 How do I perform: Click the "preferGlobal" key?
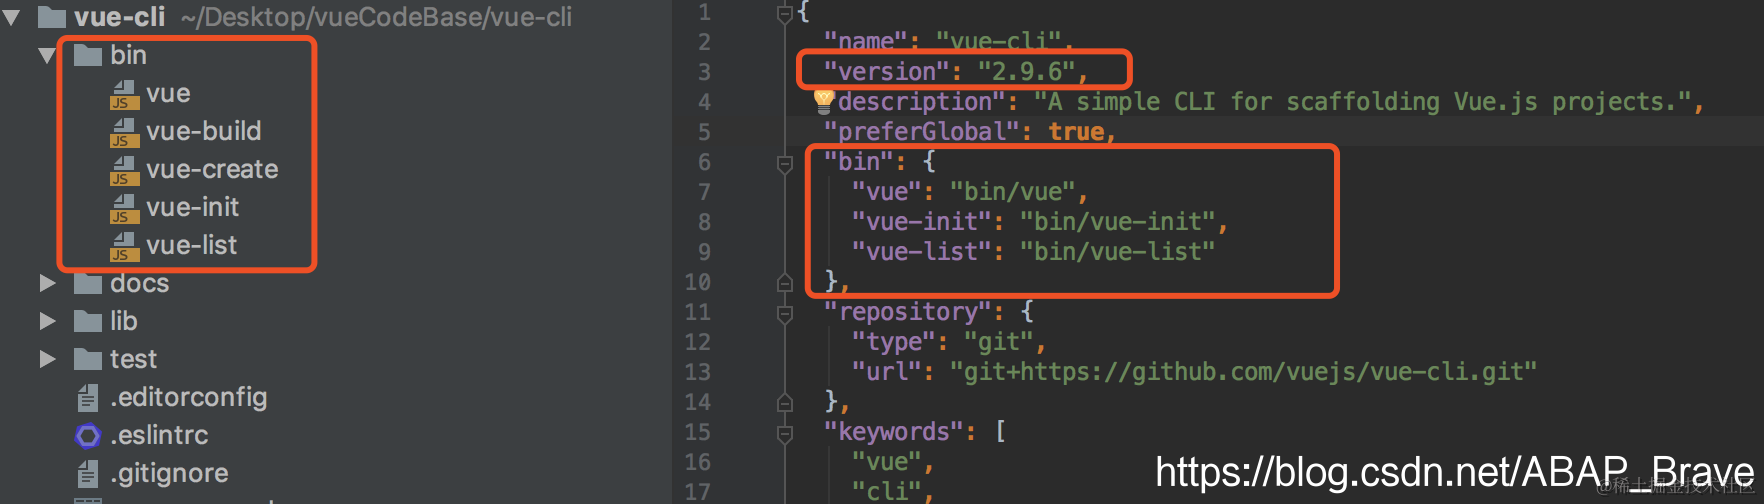pos(921,132)
